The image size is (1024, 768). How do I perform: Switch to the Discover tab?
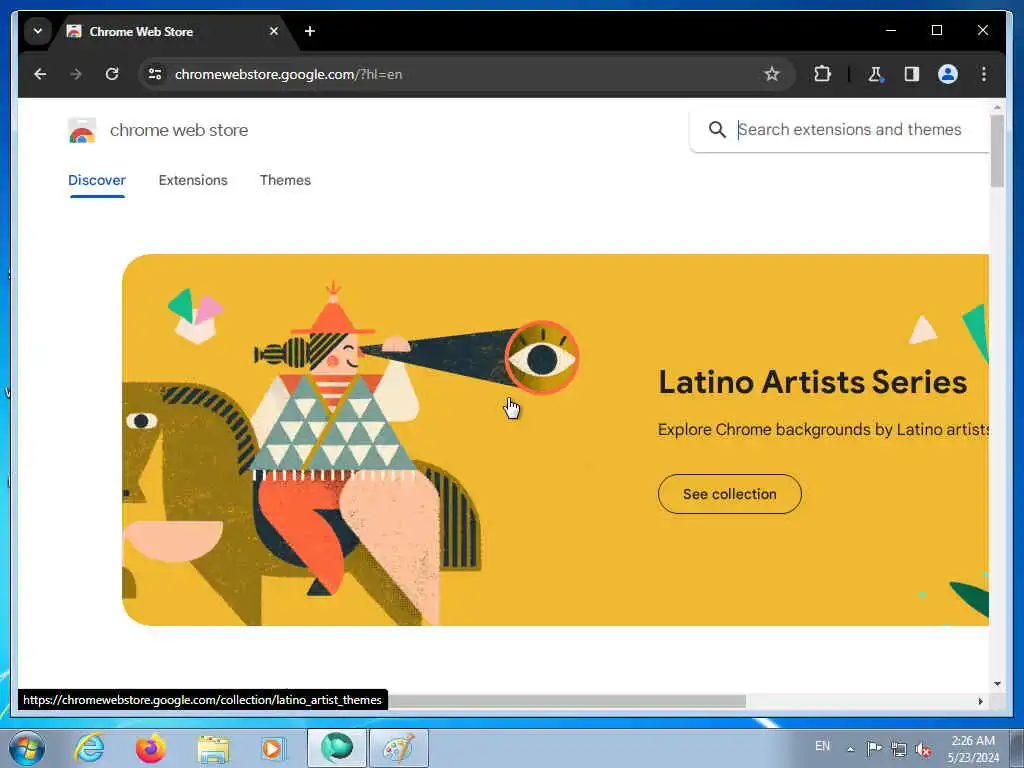tap(97, 180)
